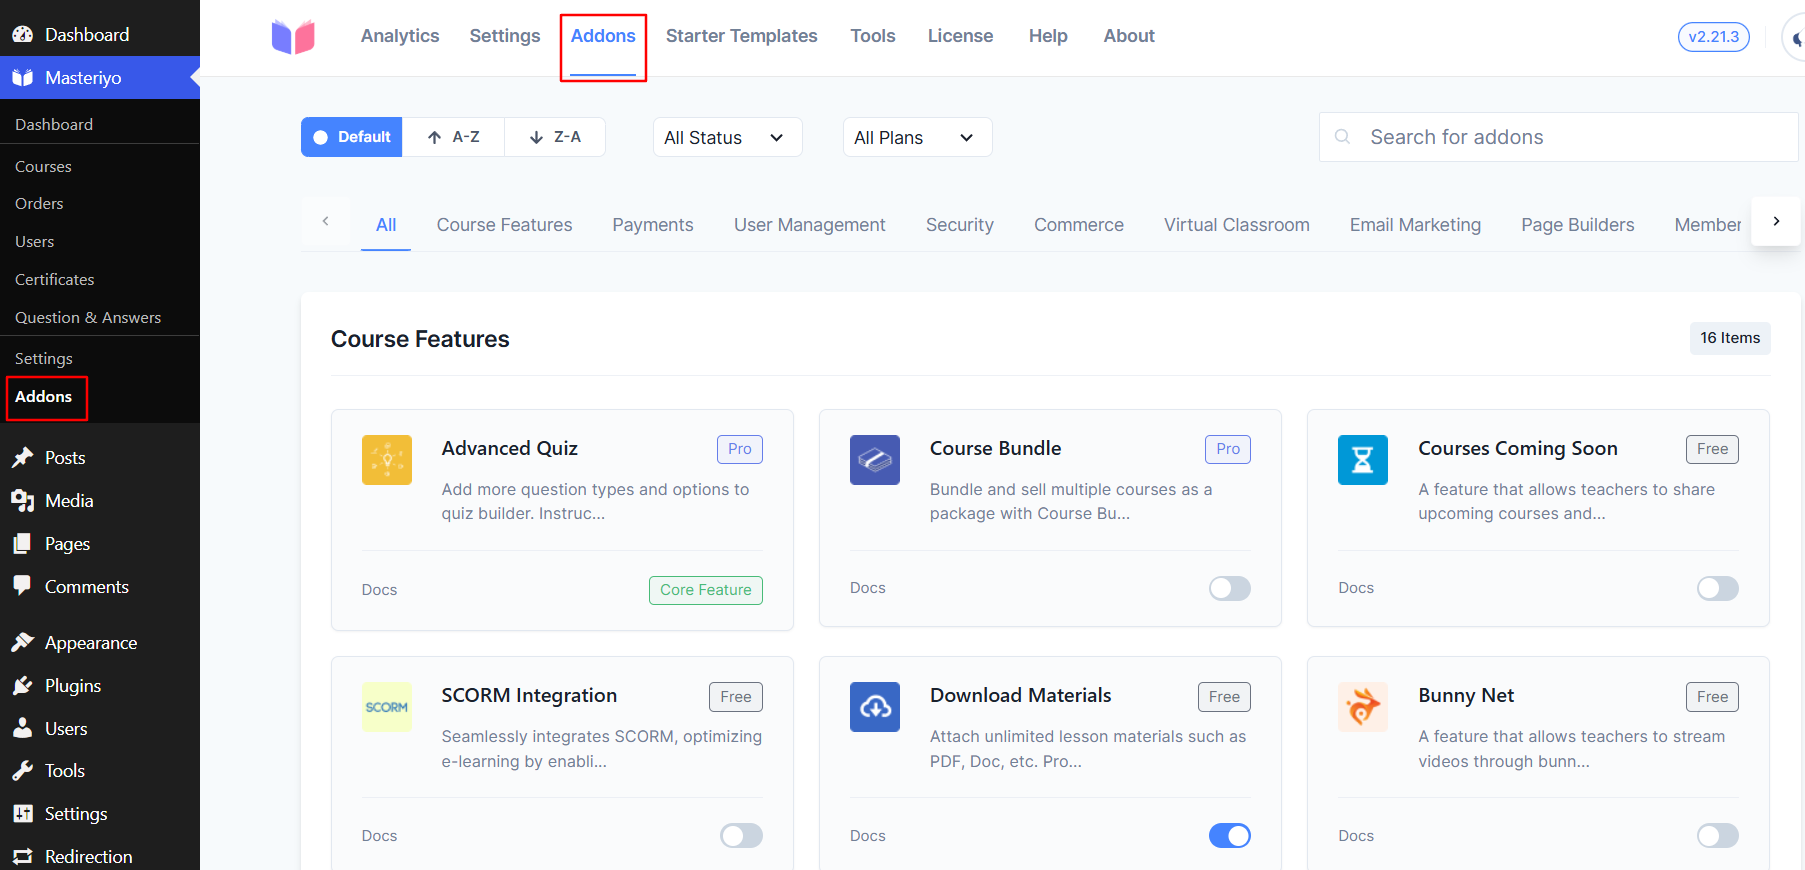Sort addons Z-A descending

555,137
